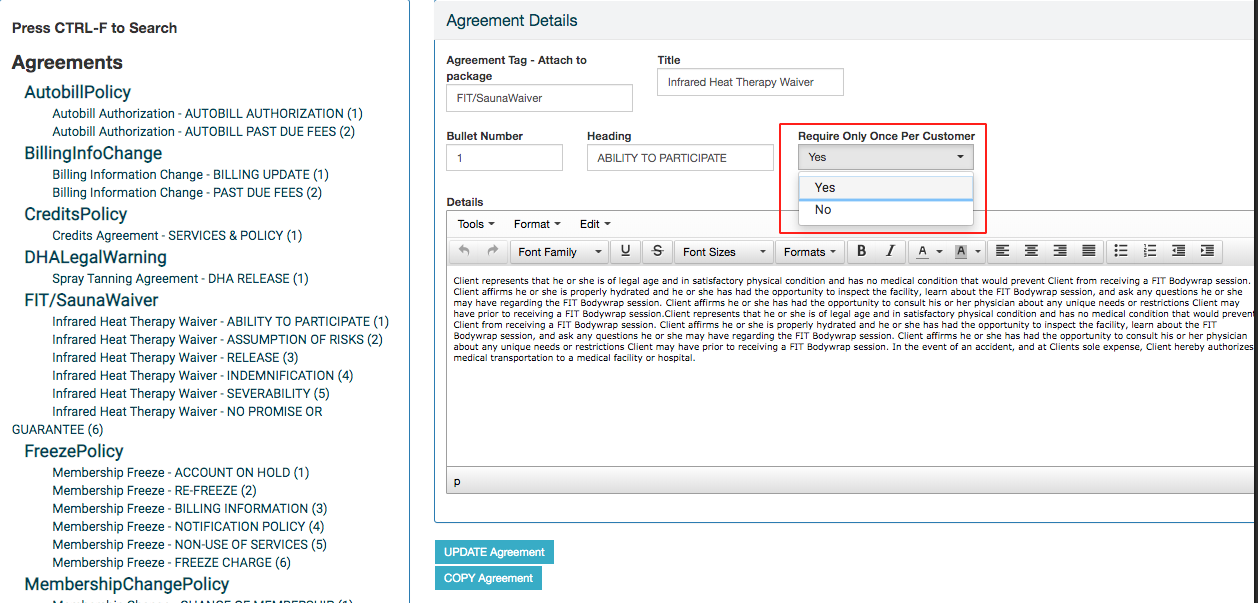Open the Tools menu
This screenshot has width=1258, height=603.
click(475, 224)
